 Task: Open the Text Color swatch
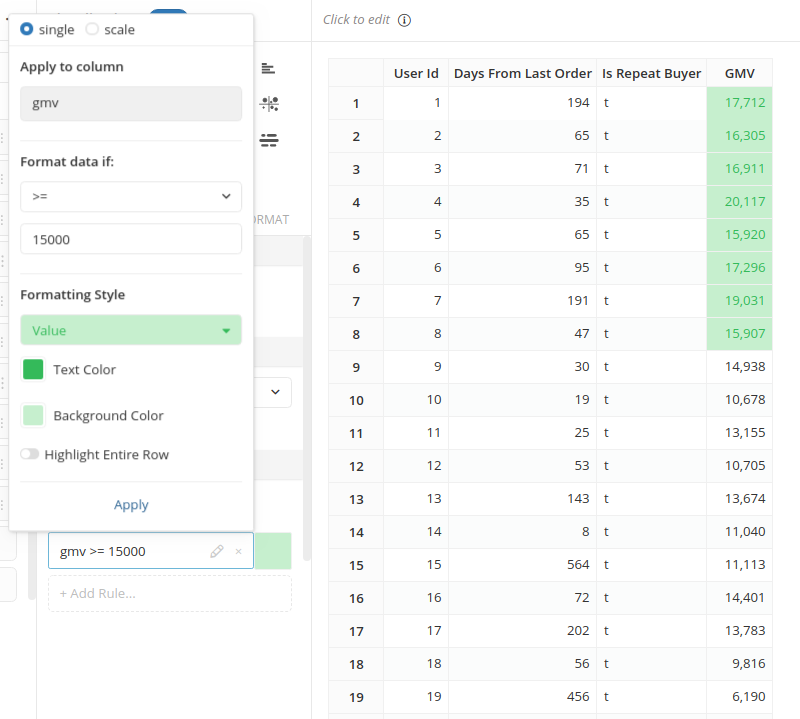33,370
